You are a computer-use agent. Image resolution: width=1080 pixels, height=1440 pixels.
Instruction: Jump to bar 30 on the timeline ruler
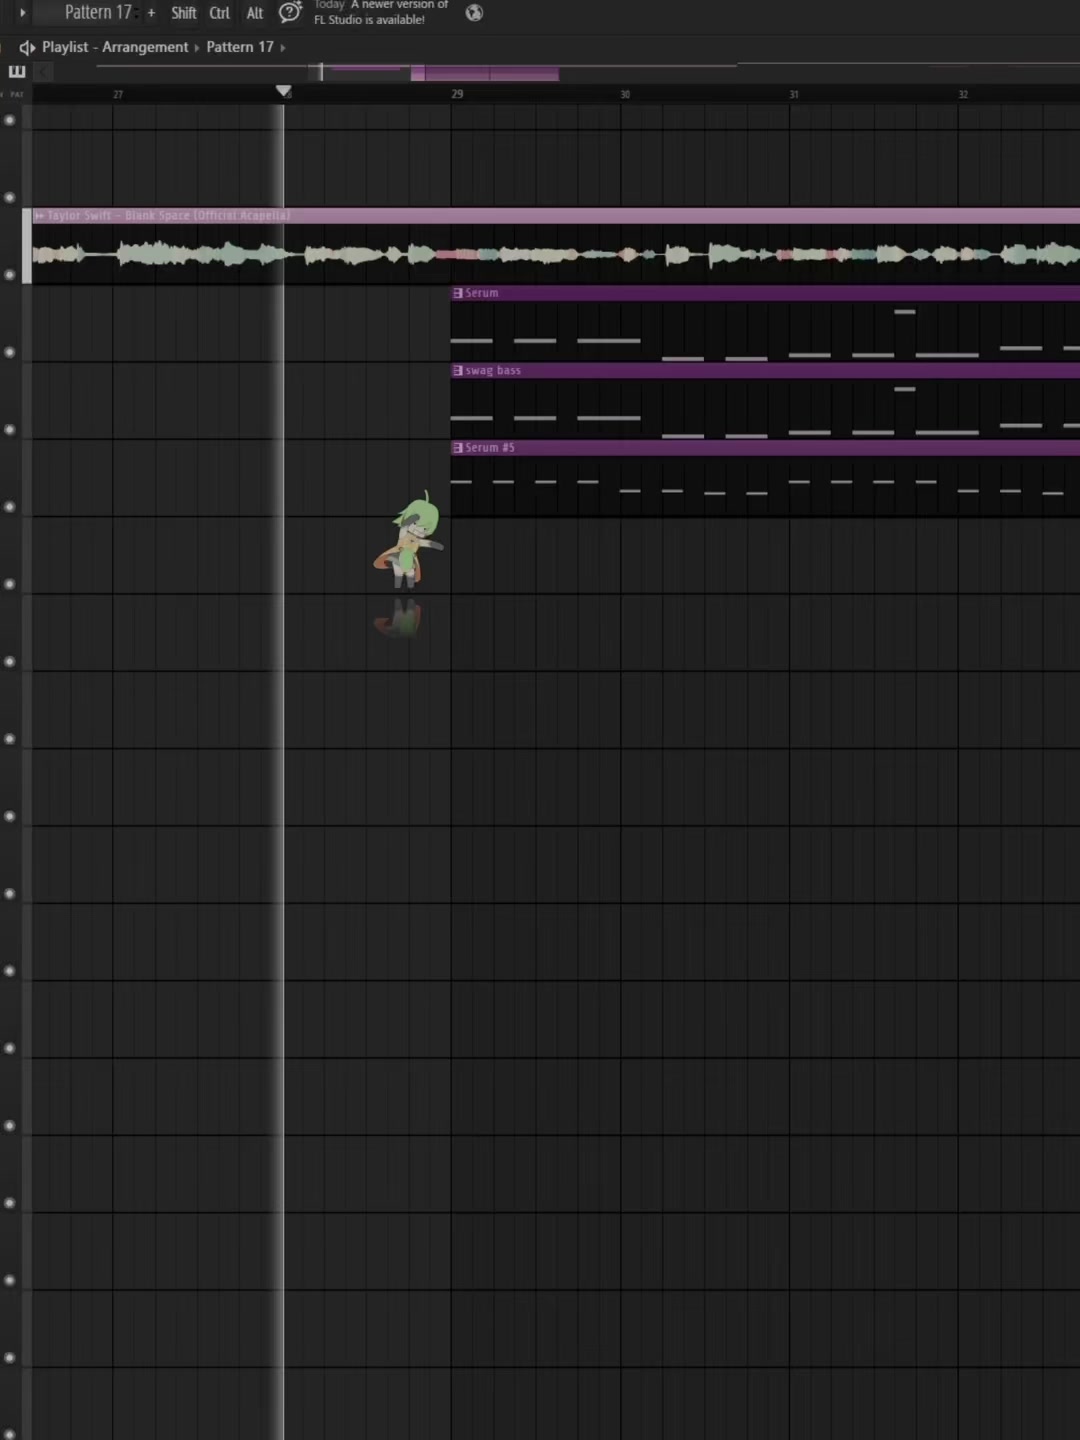[625, 94]
